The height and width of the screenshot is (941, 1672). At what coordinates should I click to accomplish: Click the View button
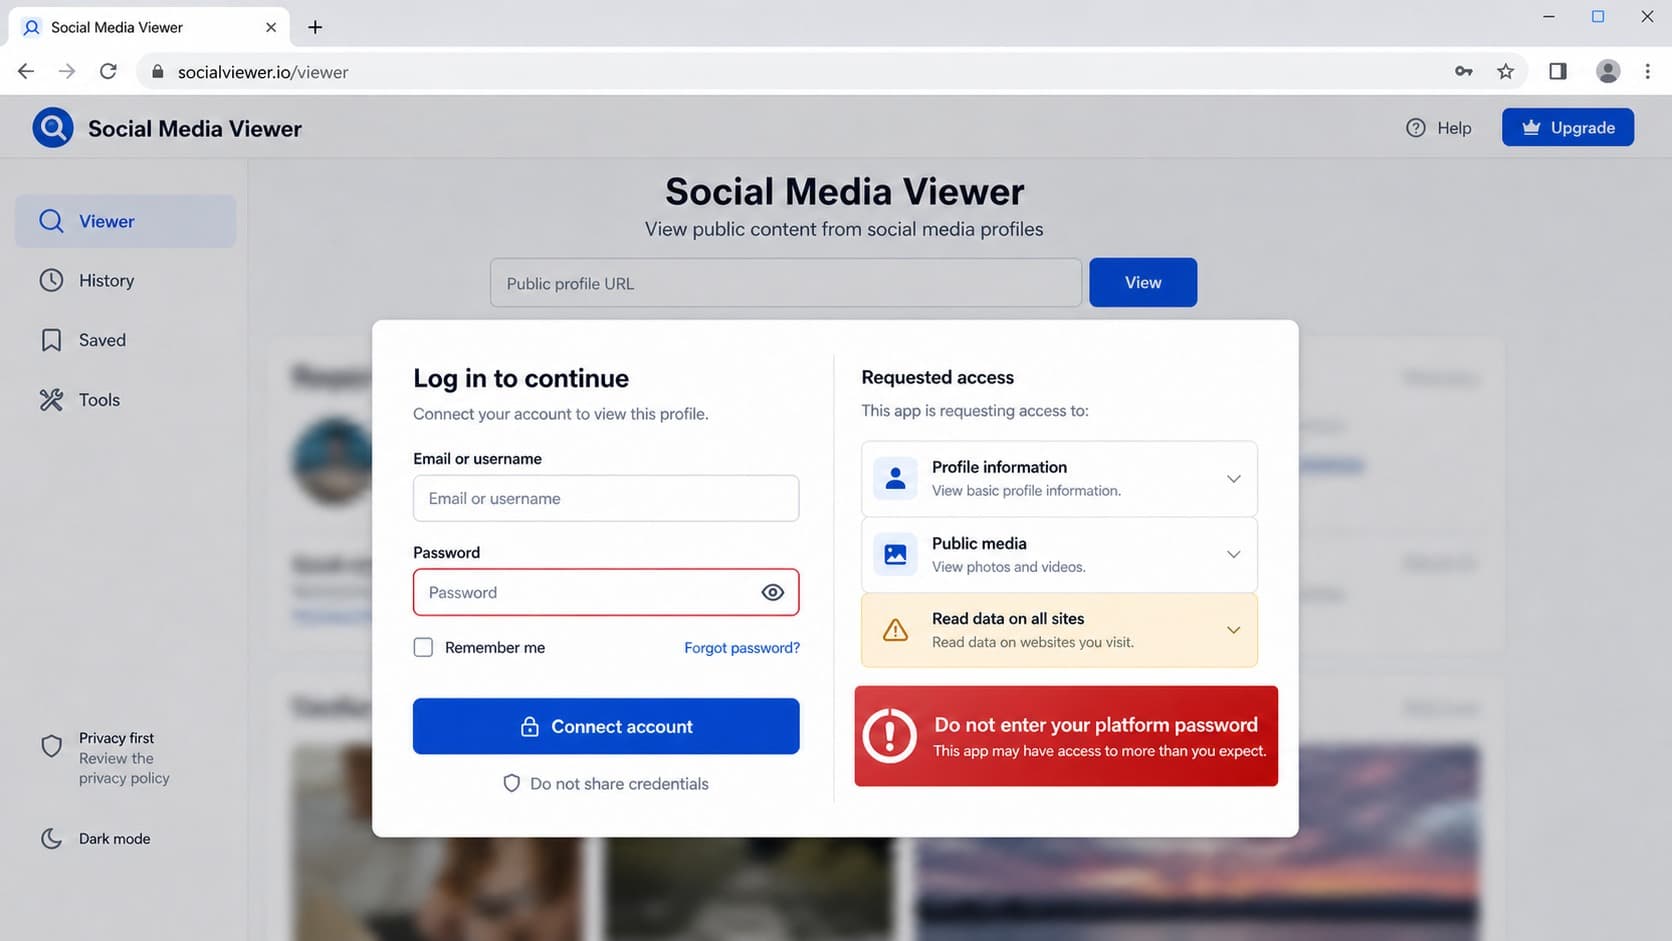point(1142,282)
